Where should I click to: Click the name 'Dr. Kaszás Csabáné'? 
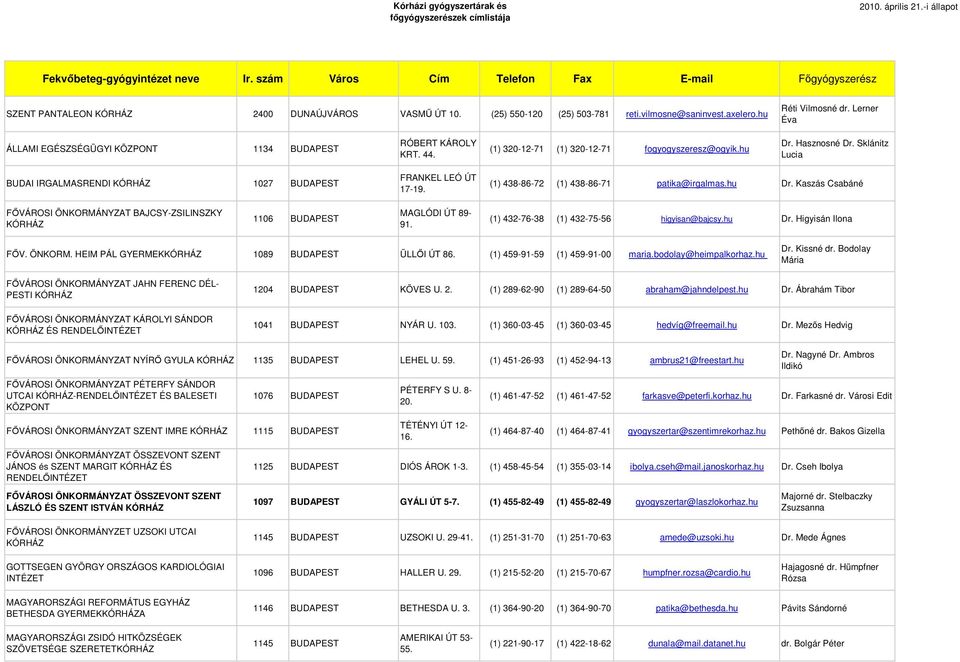tap(822, 183)
